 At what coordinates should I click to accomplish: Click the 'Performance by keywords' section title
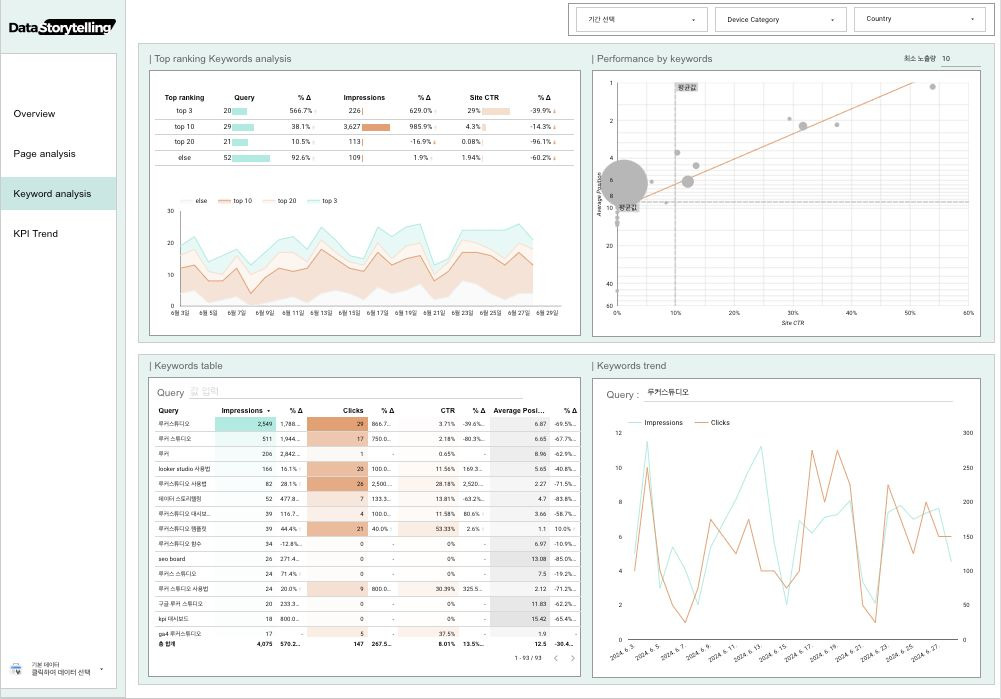(x=654, y=59)
